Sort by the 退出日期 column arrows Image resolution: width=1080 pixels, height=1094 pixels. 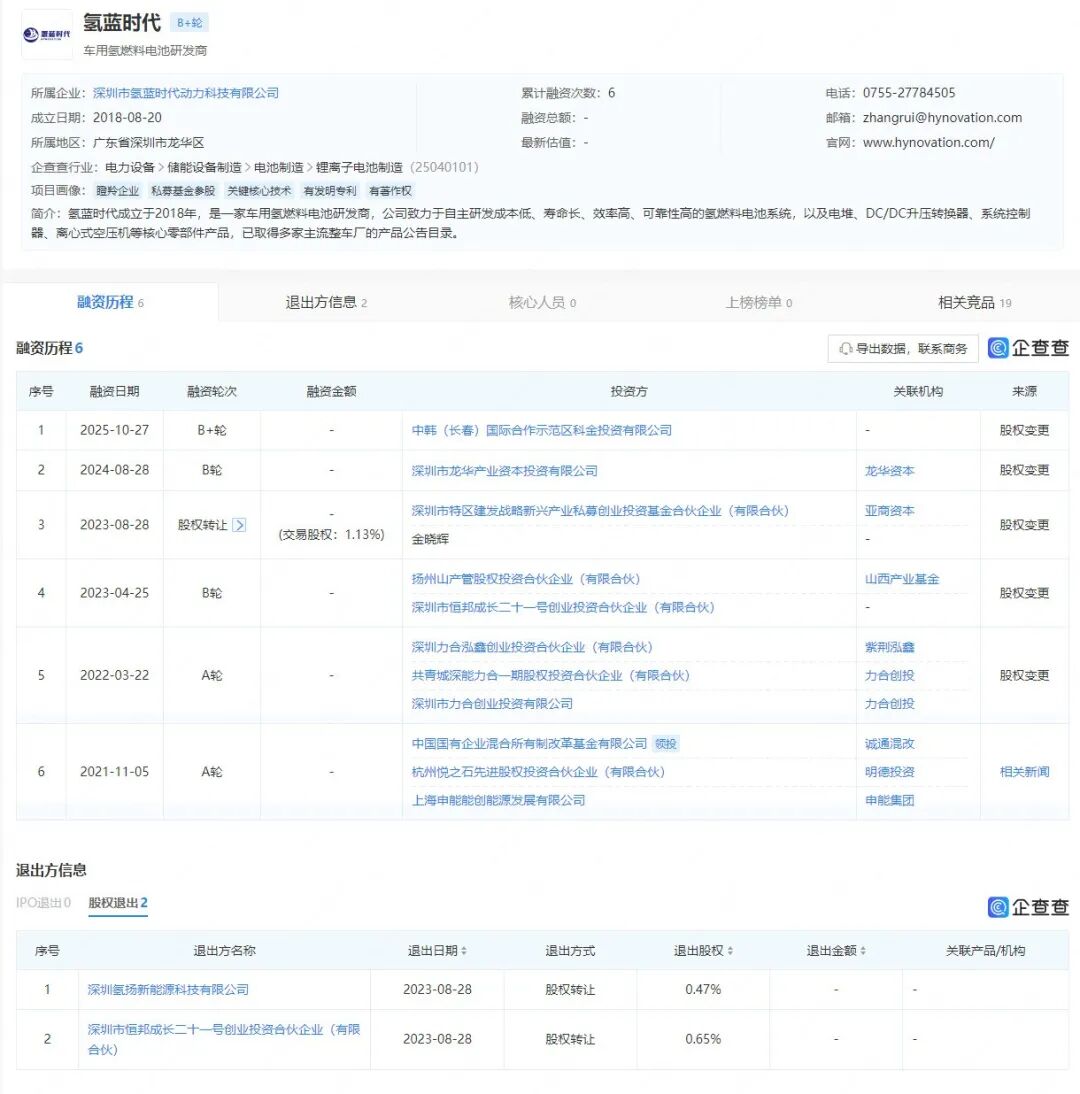pos(464,951)
